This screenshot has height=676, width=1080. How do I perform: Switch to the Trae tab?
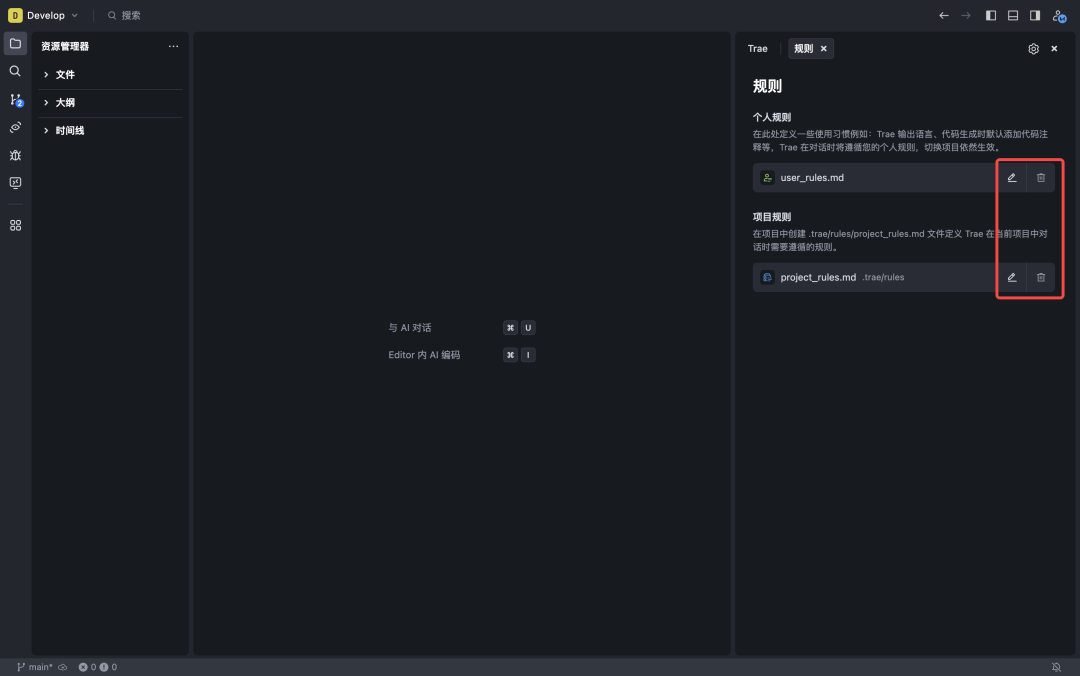tap(757, 48)
